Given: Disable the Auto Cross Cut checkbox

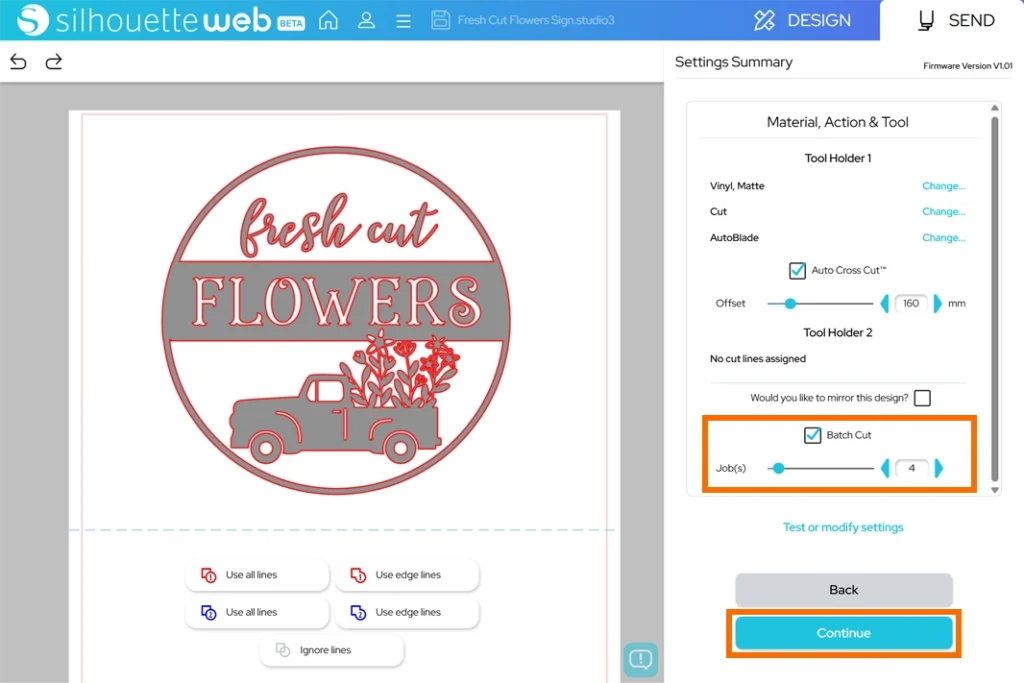Looking at the screenshot, I should click(797, 271).
